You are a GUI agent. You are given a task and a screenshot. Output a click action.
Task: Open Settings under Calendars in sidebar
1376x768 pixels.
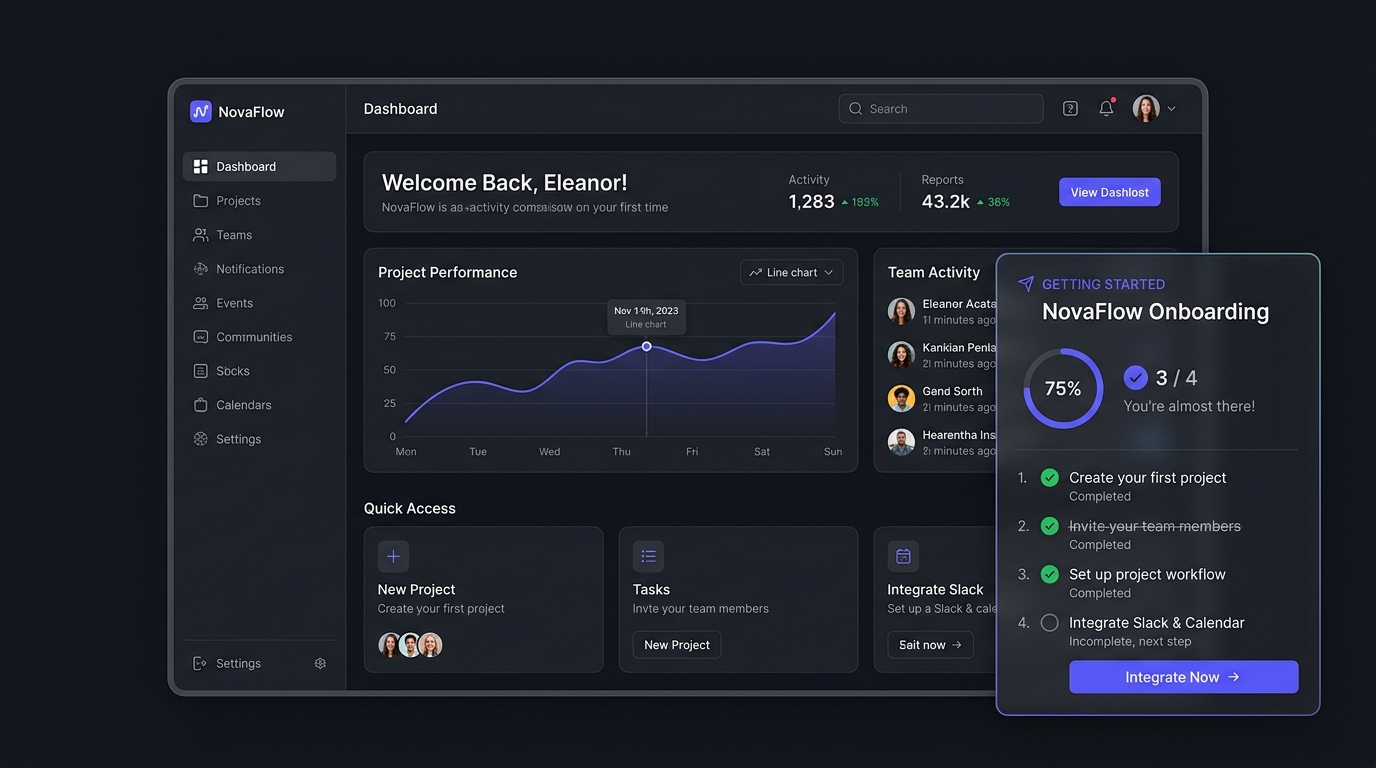click(x=259, y=438)
